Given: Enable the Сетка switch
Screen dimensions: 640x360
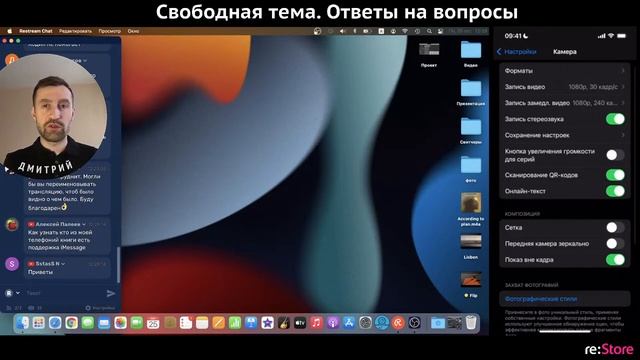Looking at the screenshot, I should pos(615,227).
